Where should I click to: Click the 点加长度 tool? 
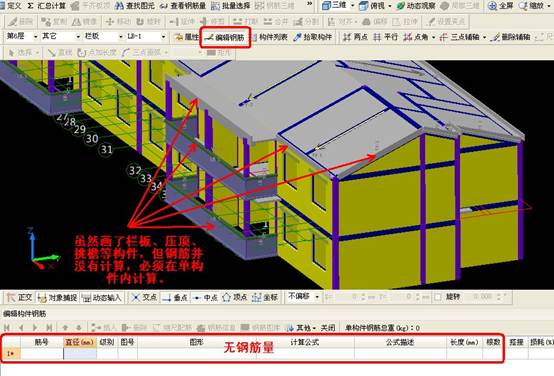(97, 53)
